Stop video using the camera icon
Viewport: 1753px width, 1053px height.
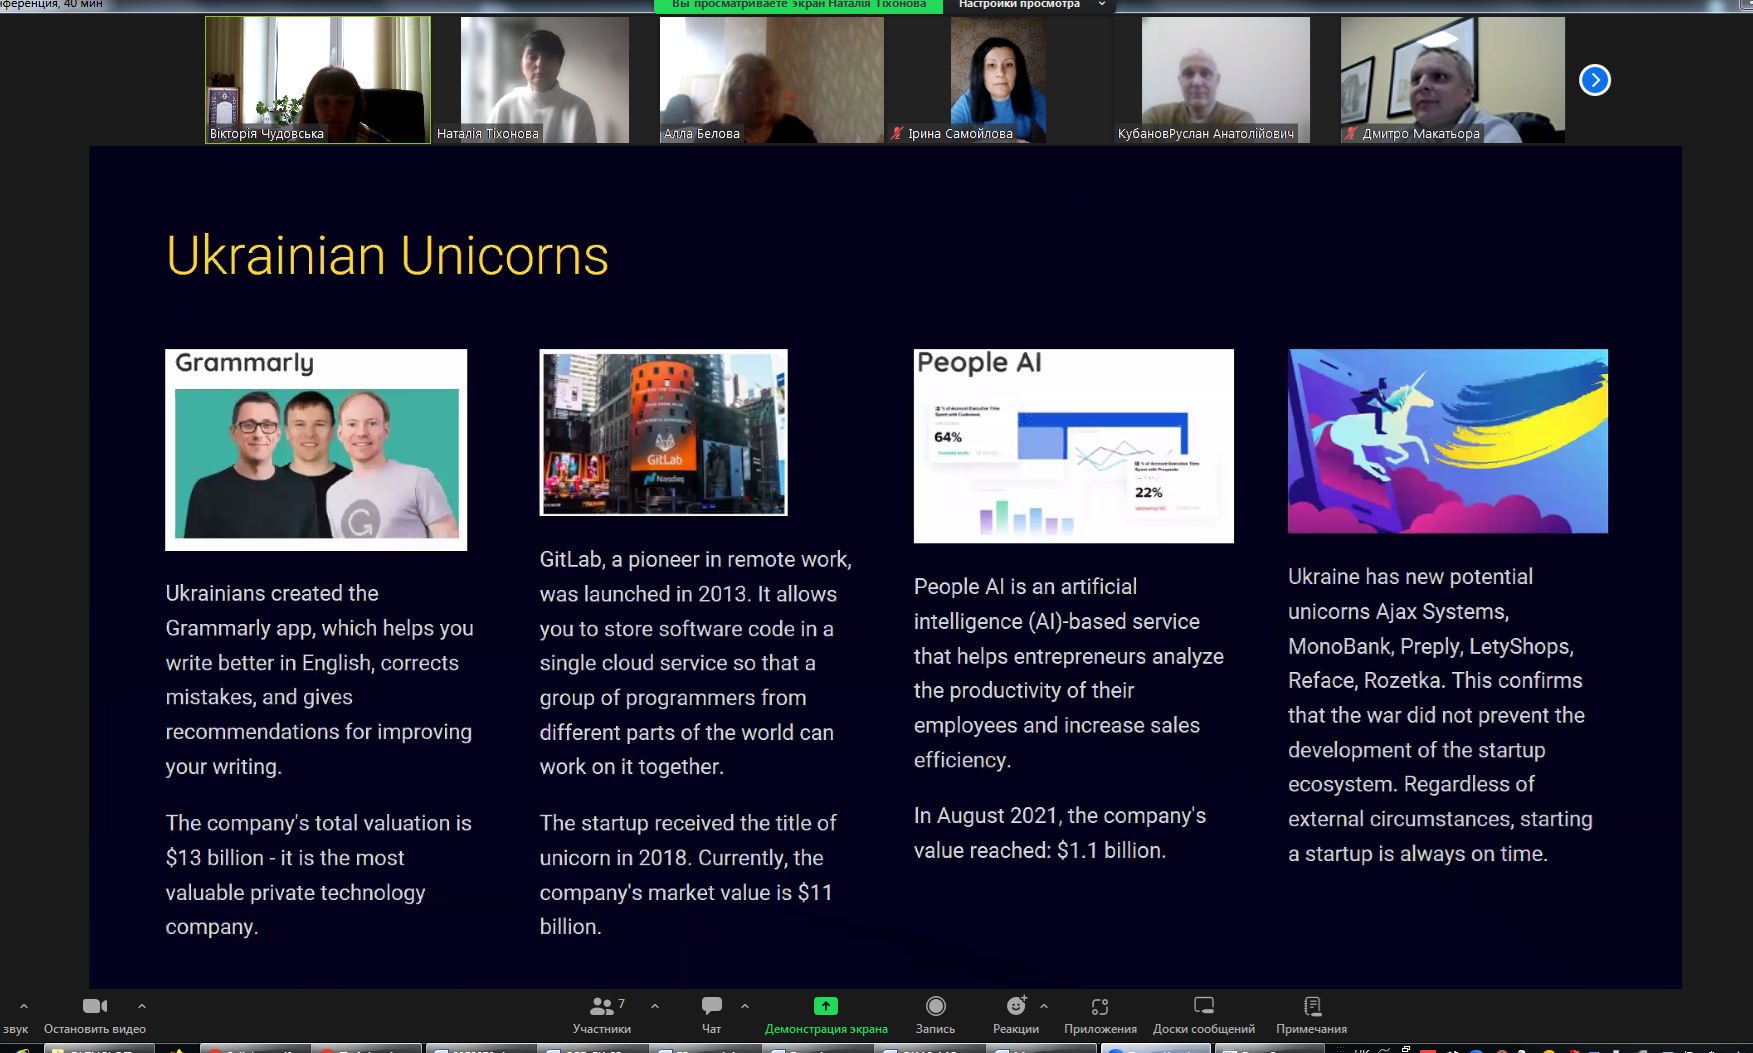click(x=95, y=1006)
